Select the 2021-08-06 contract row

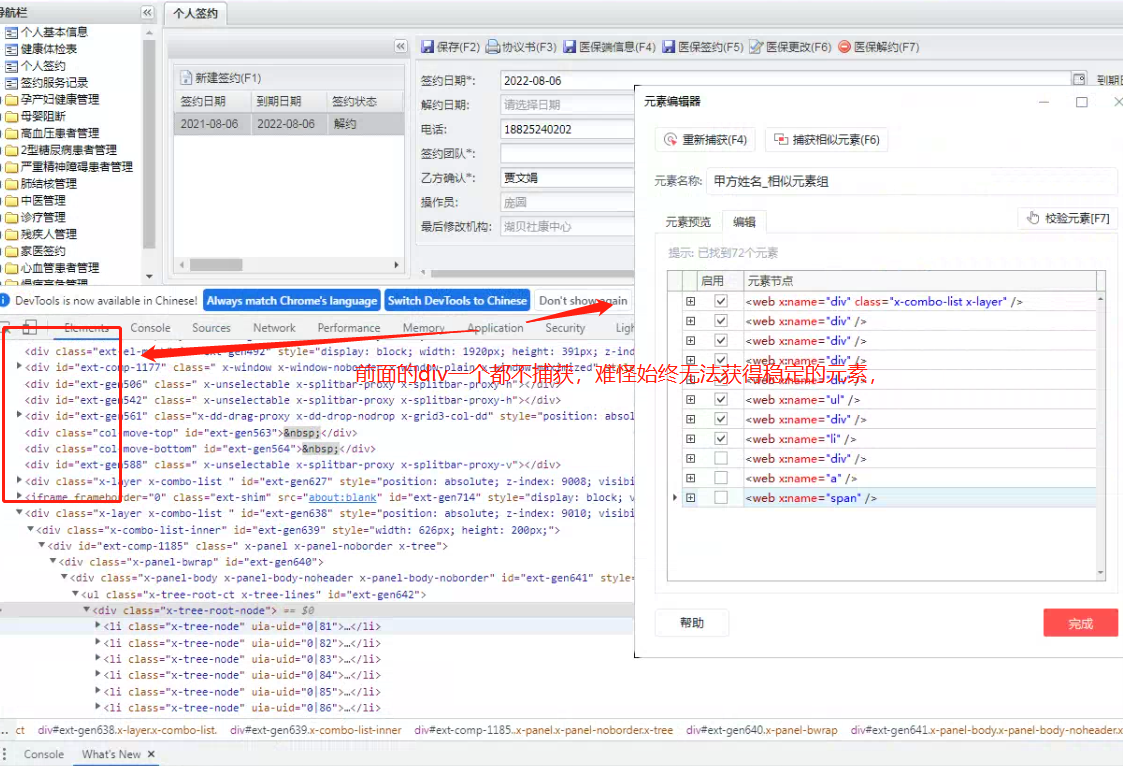click(x=289, y=124)
